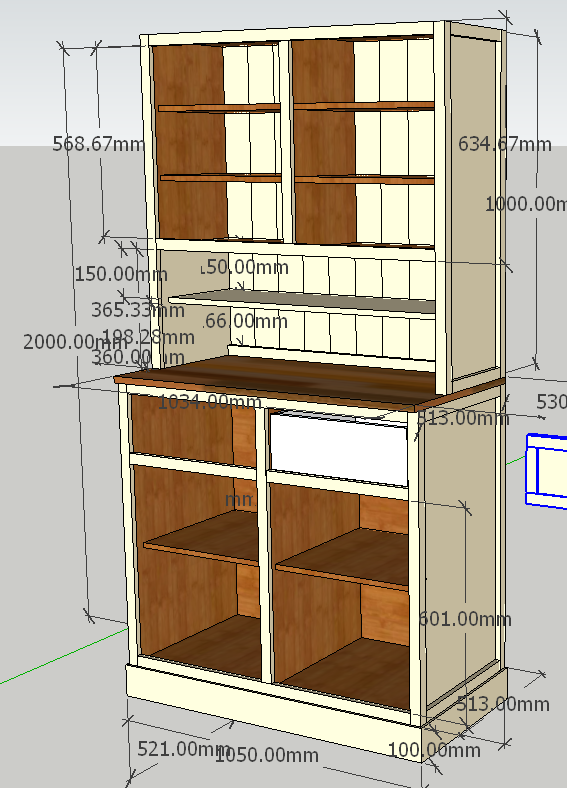
Task: Select the 568.67mm dimension label
Action: [99, 144]
